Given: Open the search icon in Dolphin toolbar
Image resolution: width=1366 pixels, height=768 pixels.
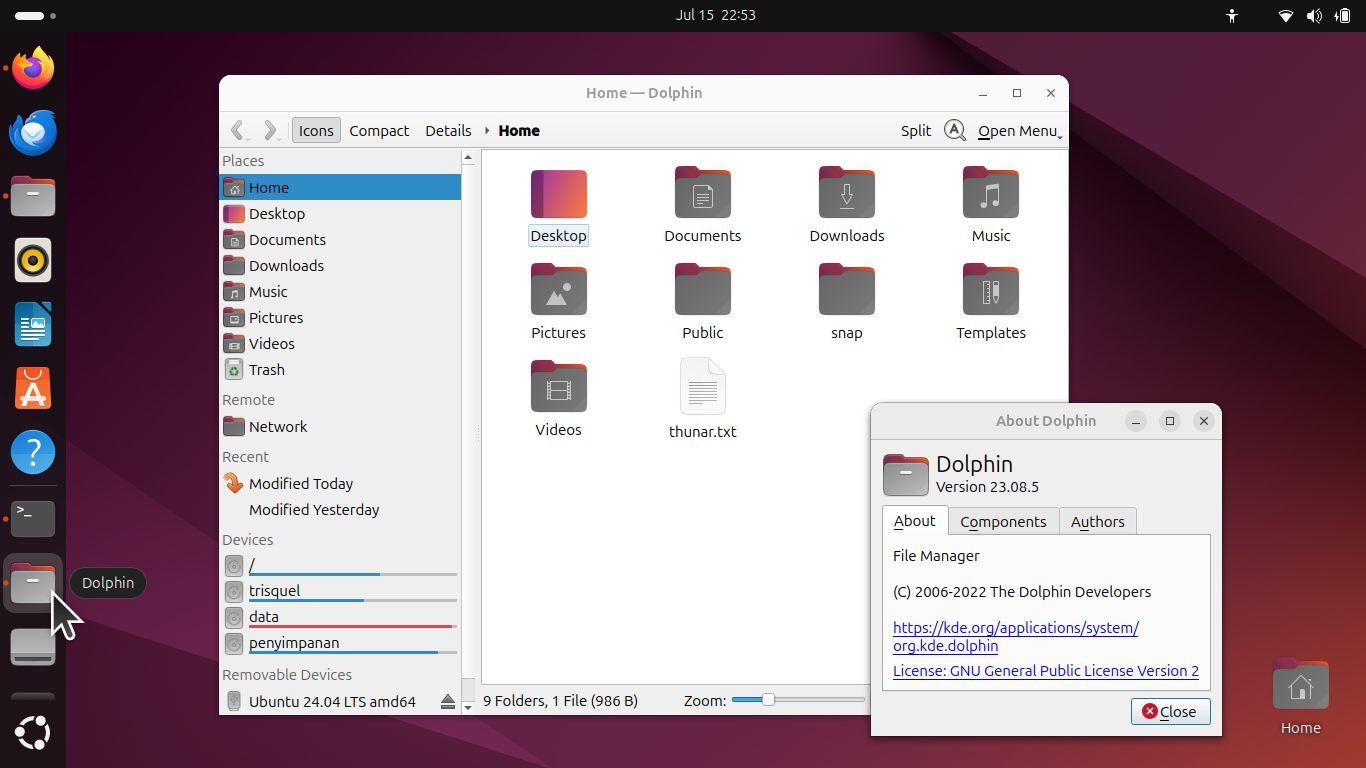Looking at the screenshot, I should point(954,130).
